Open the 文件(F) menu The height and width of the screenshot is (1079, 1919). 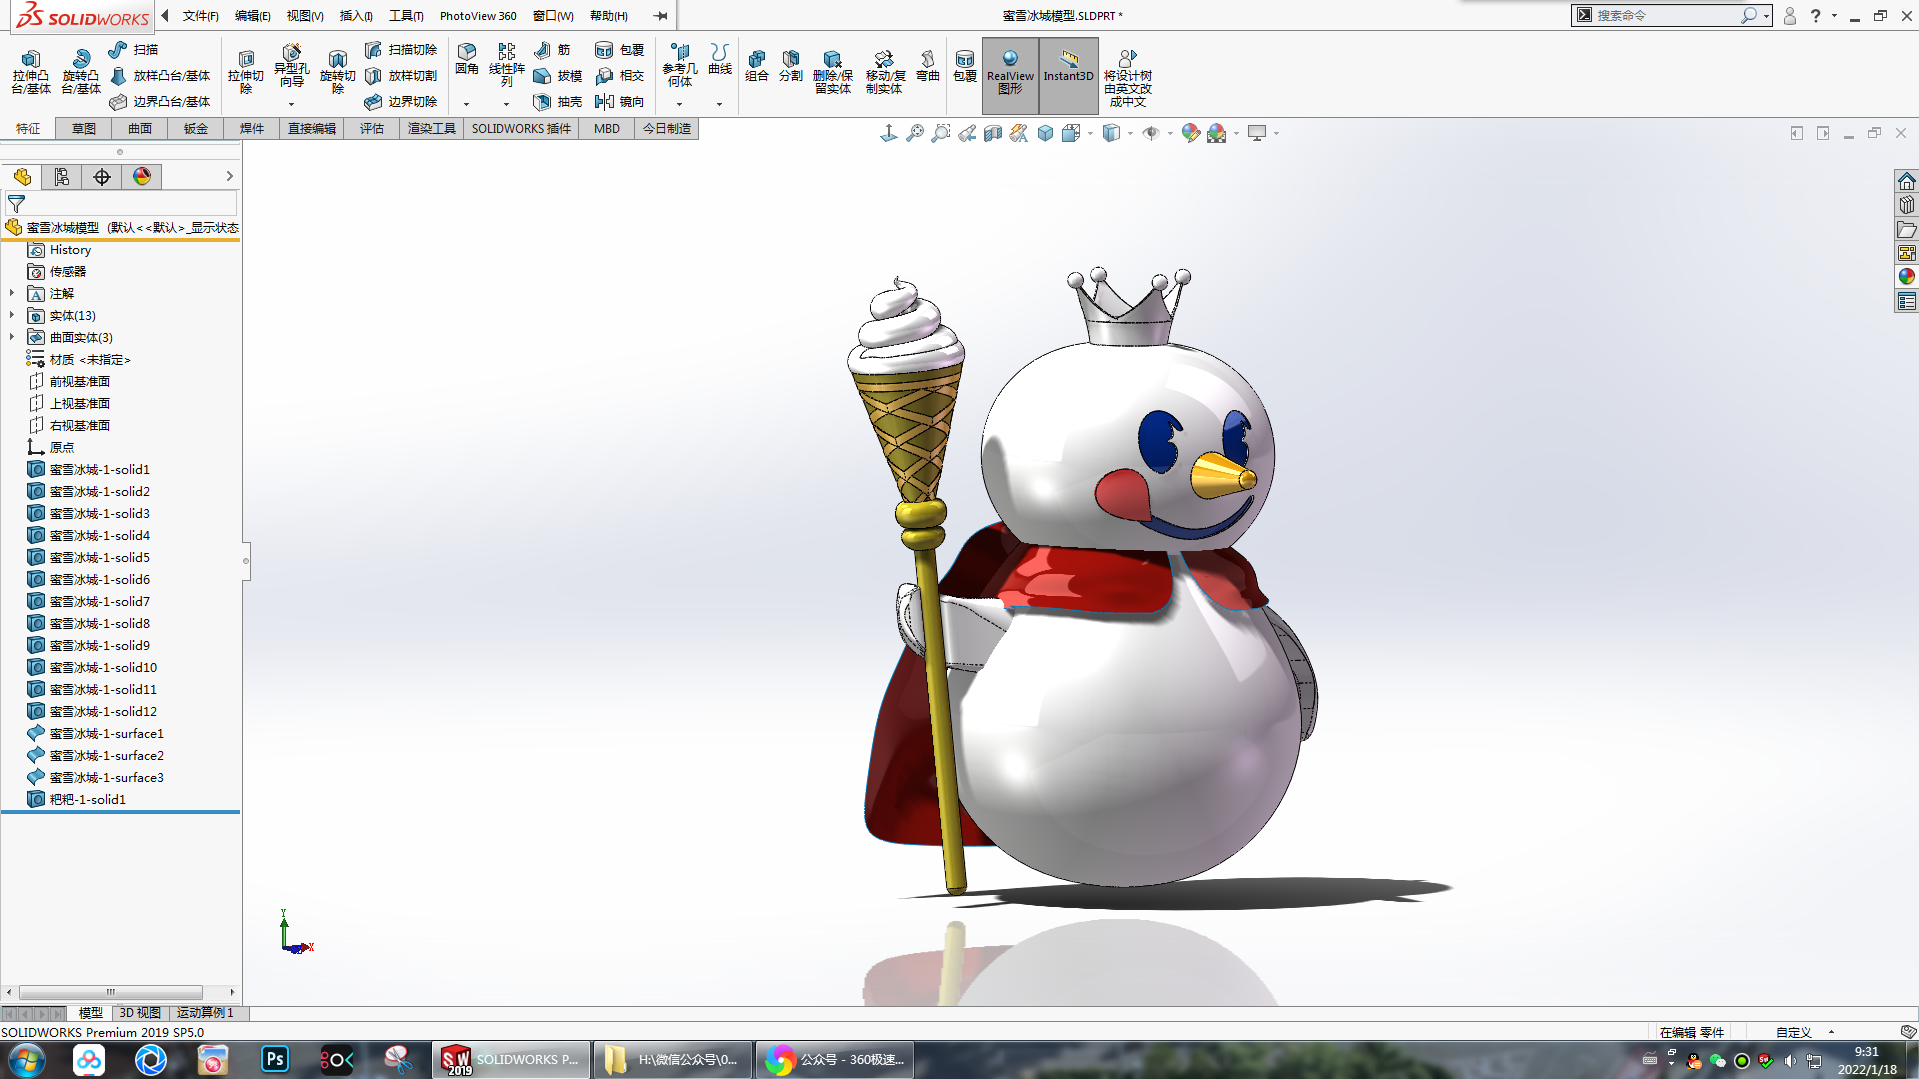tap(200, 16)
